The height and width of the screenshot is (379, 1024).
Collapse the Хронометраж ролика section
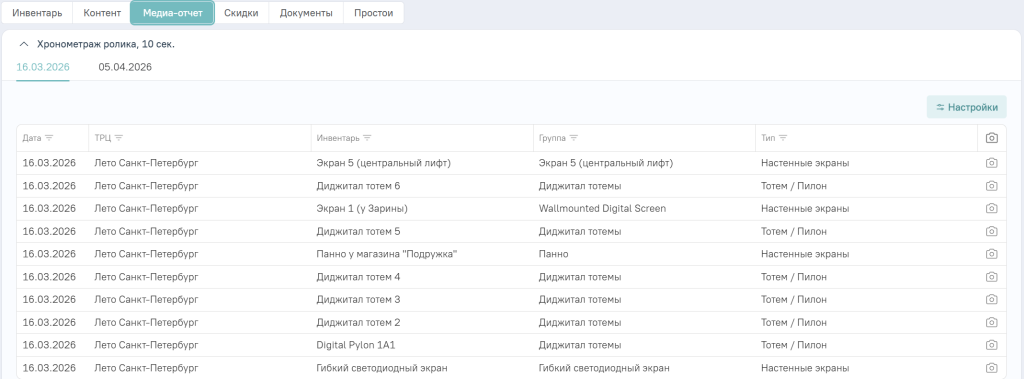pyautogui.click(x=24, y=44)
